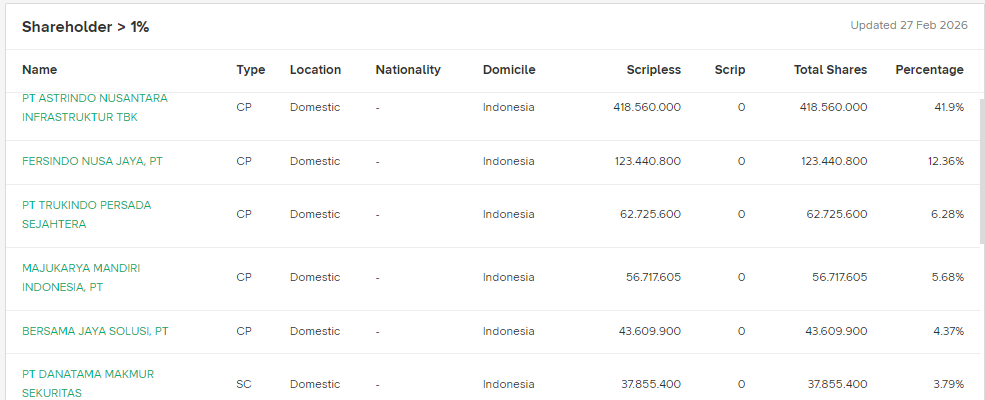This screenshot has width=985, height=400.
Task: Open PT Trukindo Persada Sejahtera shareholder
Action: pos(86,214)
